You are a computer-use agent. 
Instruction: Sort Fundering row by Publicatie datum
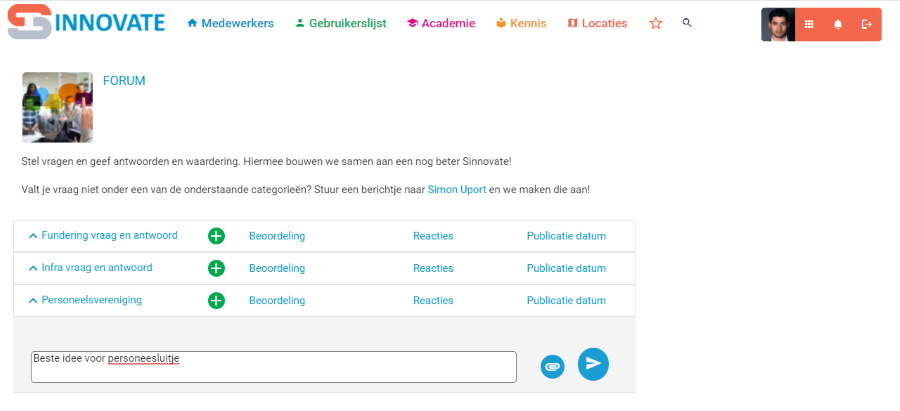pyautogui.click(x=566, y=236)
